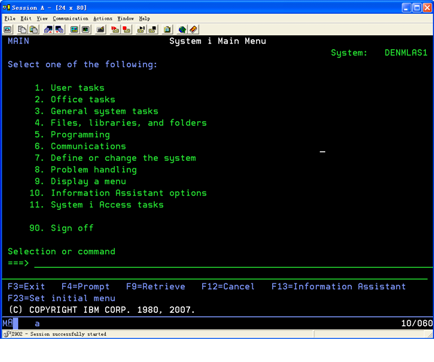Screen dimensions: 434x362
Task: Click the F3=Exit function key label
Action: [x=26, y=287]
